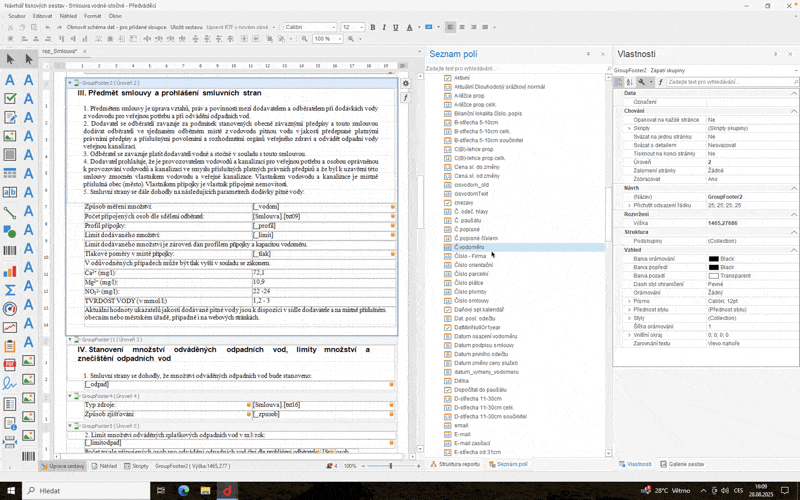The image size is (800, 500).
Task: Open the Skripty view in bottom bar
Action: (136, 466)
